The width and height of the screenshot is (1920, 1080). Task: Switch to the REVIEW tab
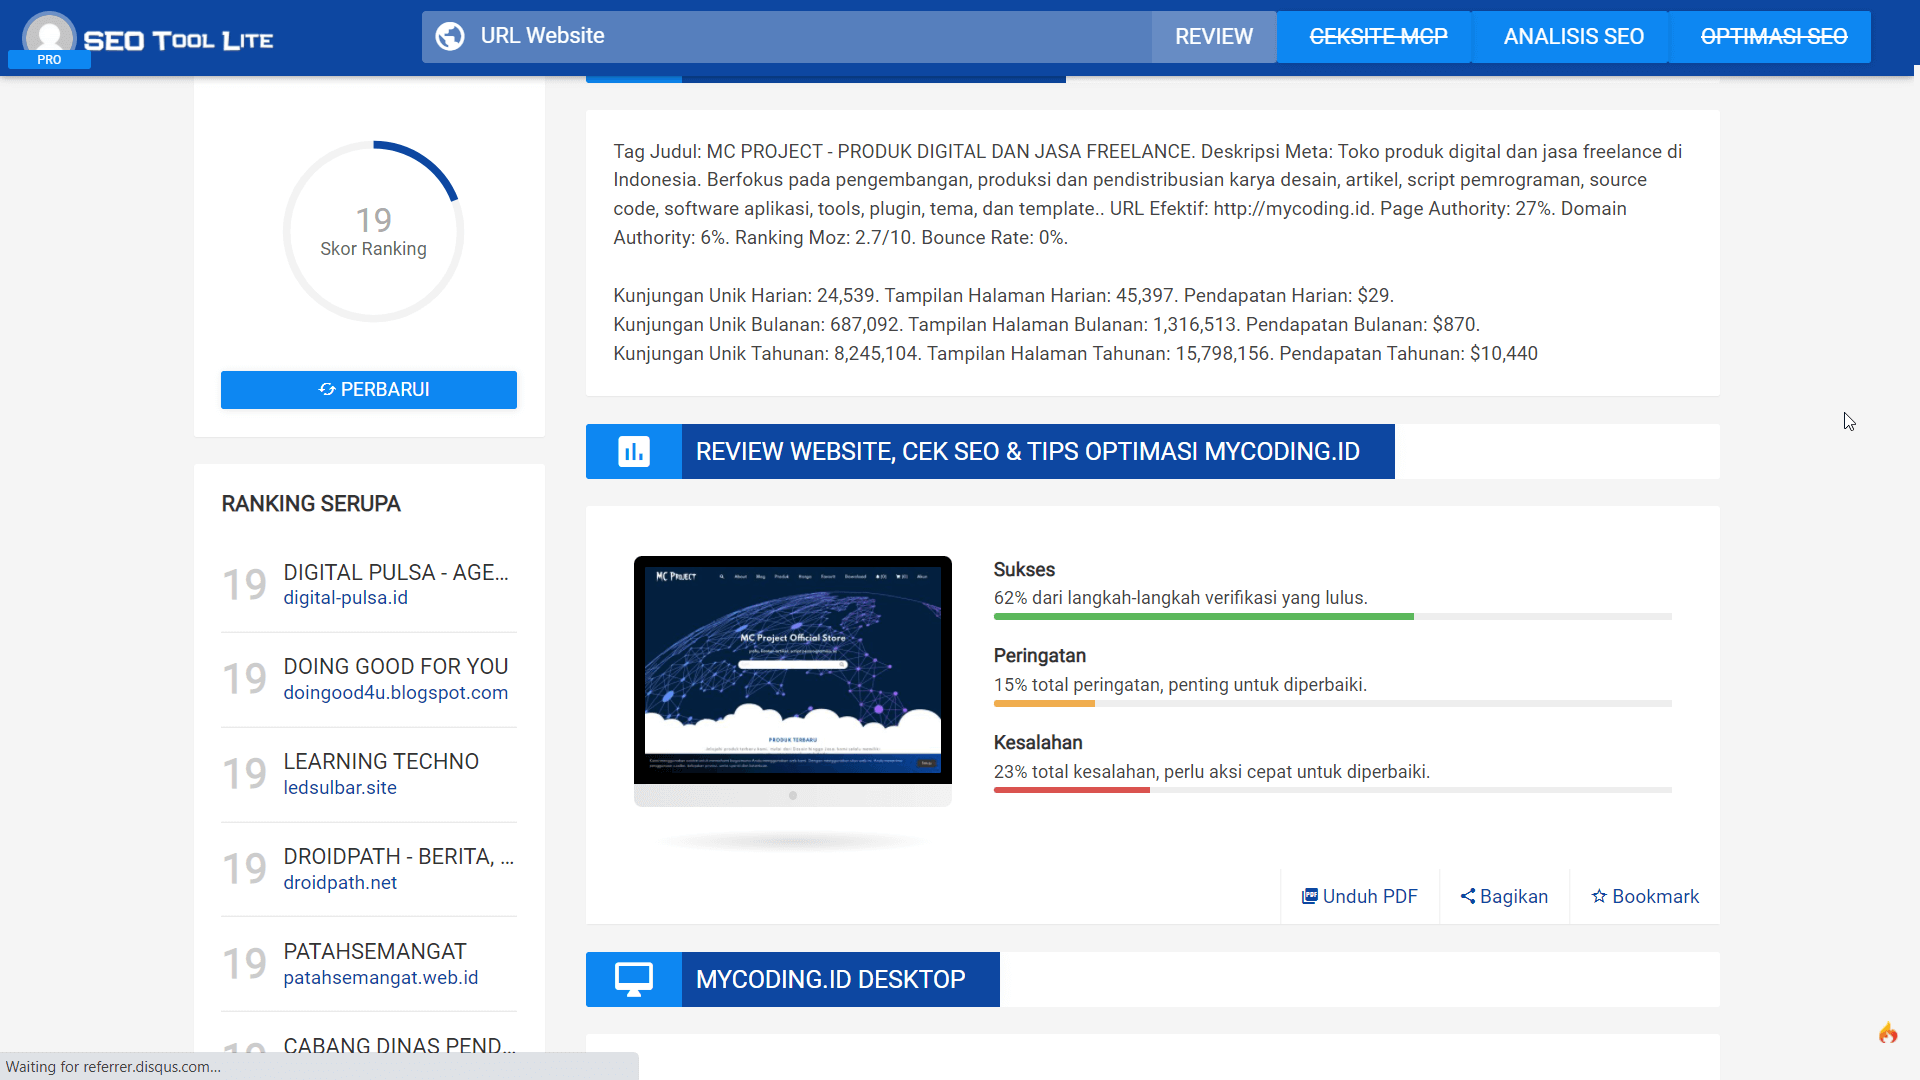(1213, 36)
